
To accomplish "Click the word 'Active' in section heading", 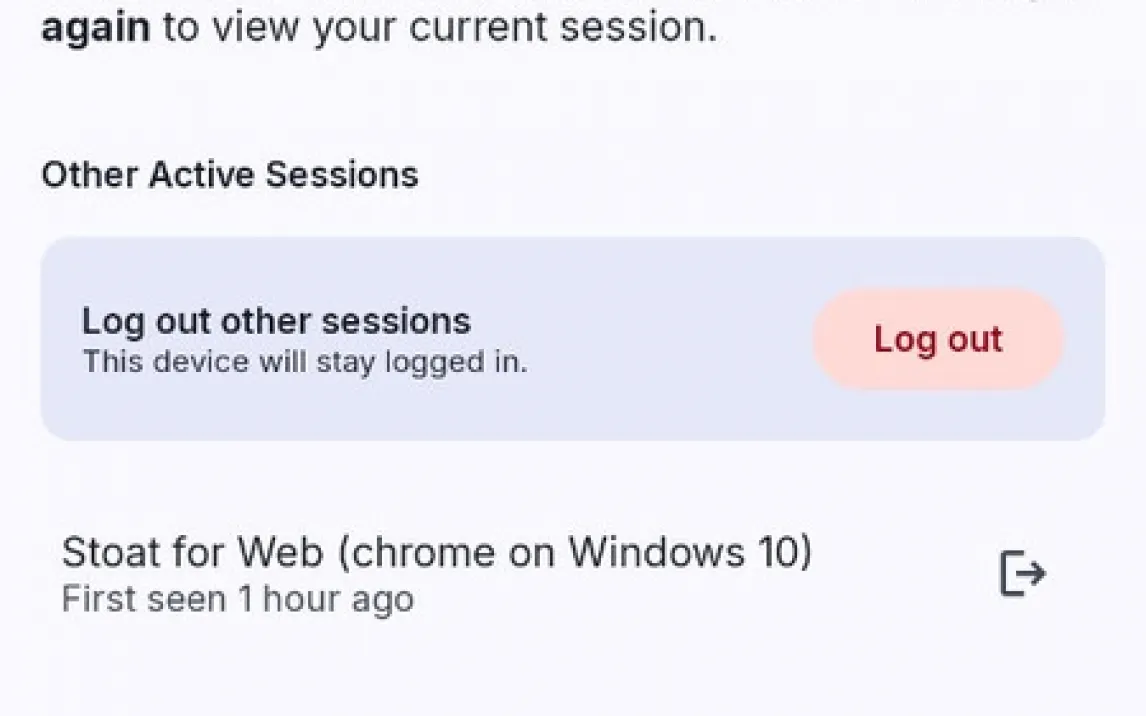I will pyautogui.click(x=202, y=175).
